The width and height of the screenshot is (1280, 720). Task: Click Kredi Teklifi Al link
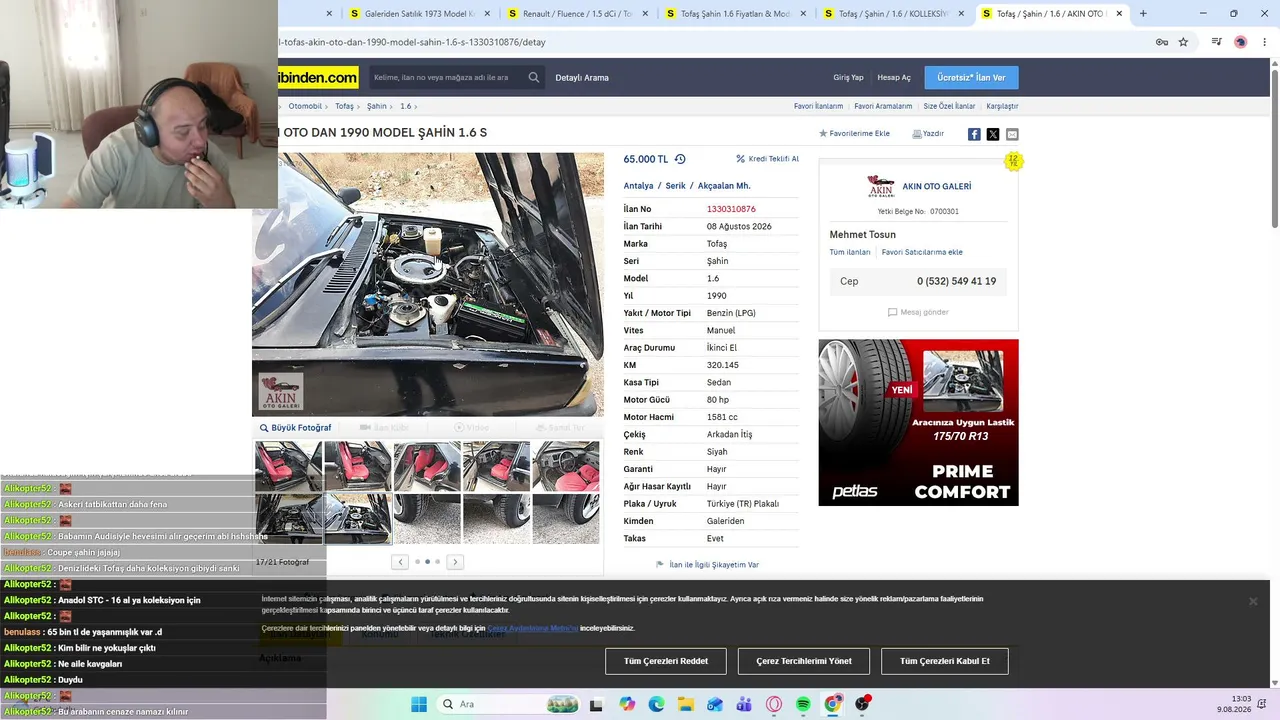(767, 159)
